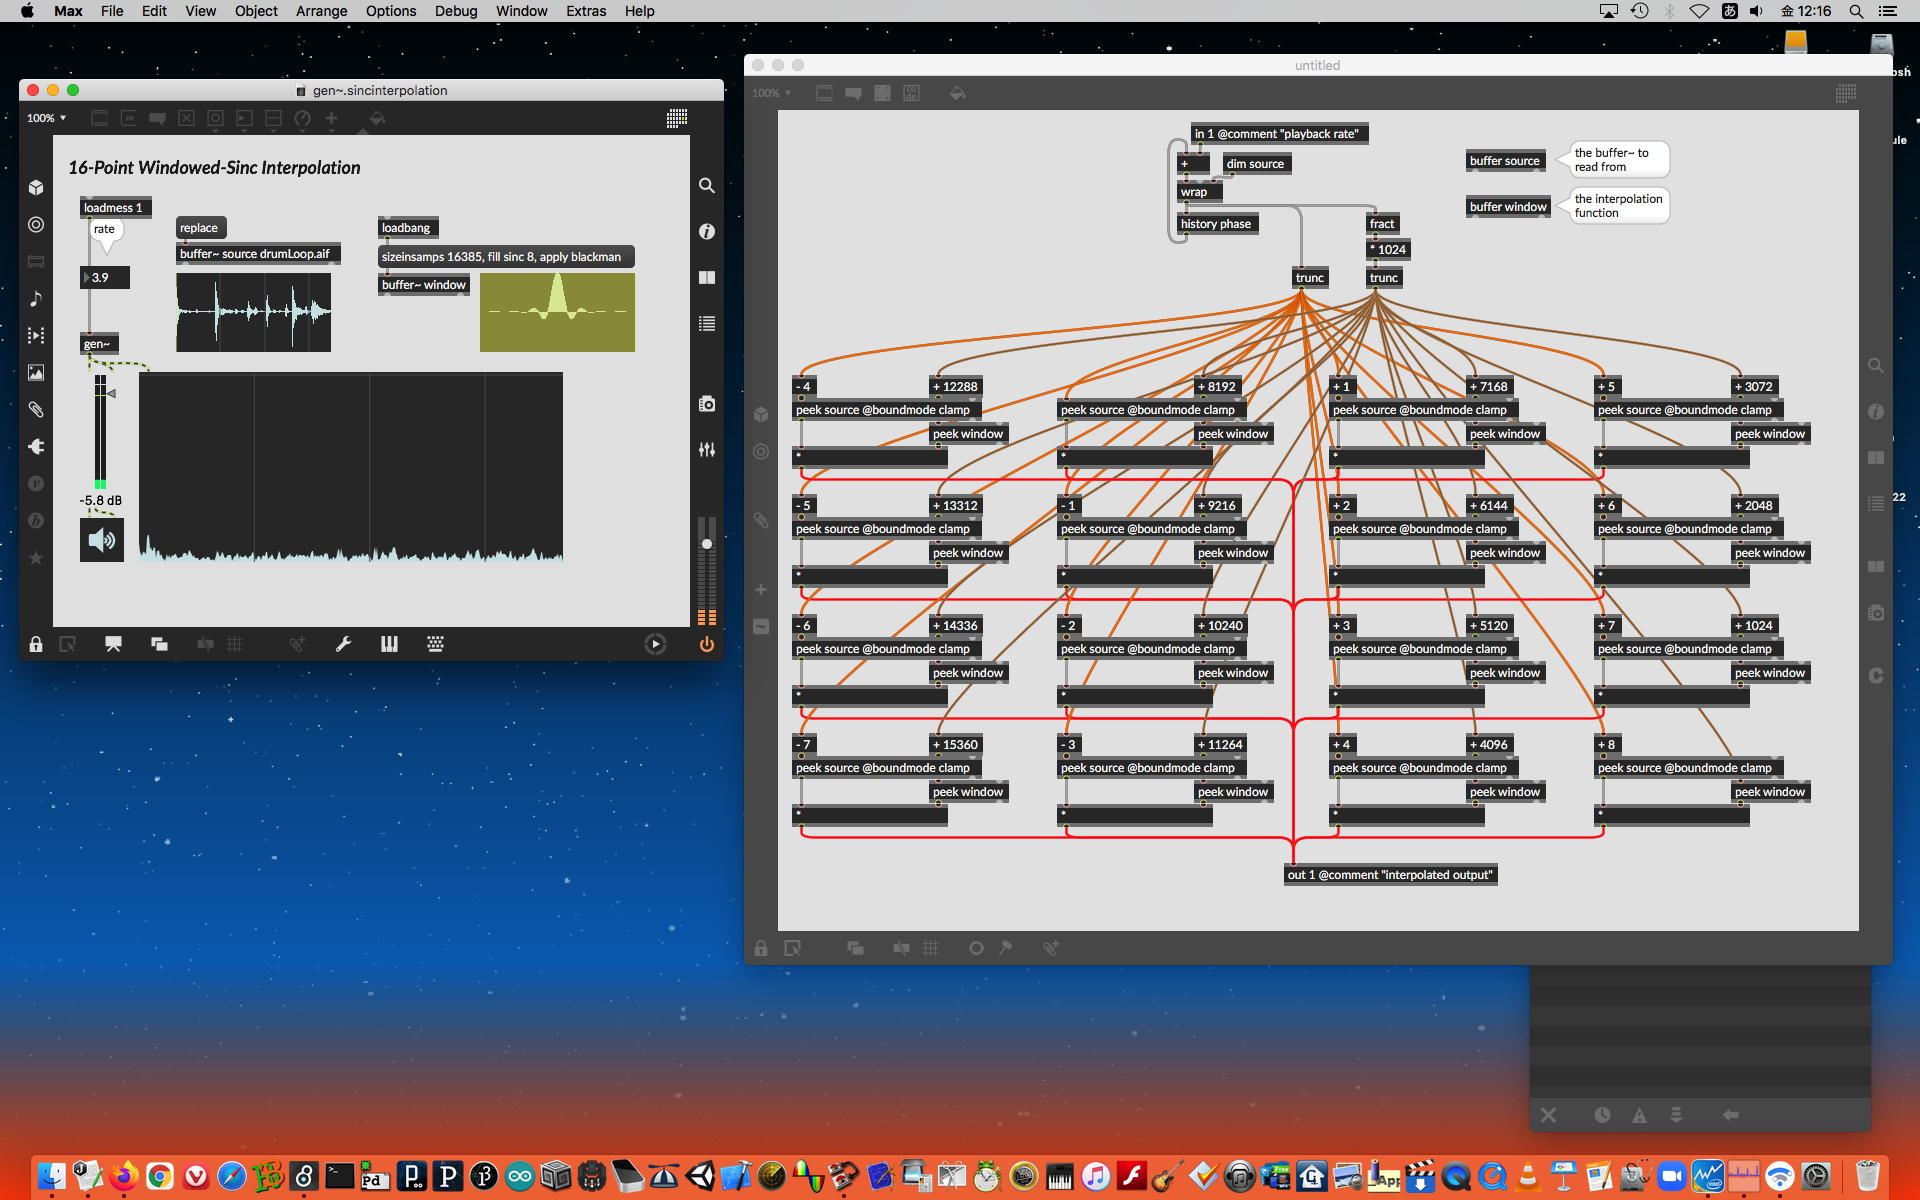Open the Inspector info icon
The height and width of the screenshot is (1200, 1920).
[706, 231]
